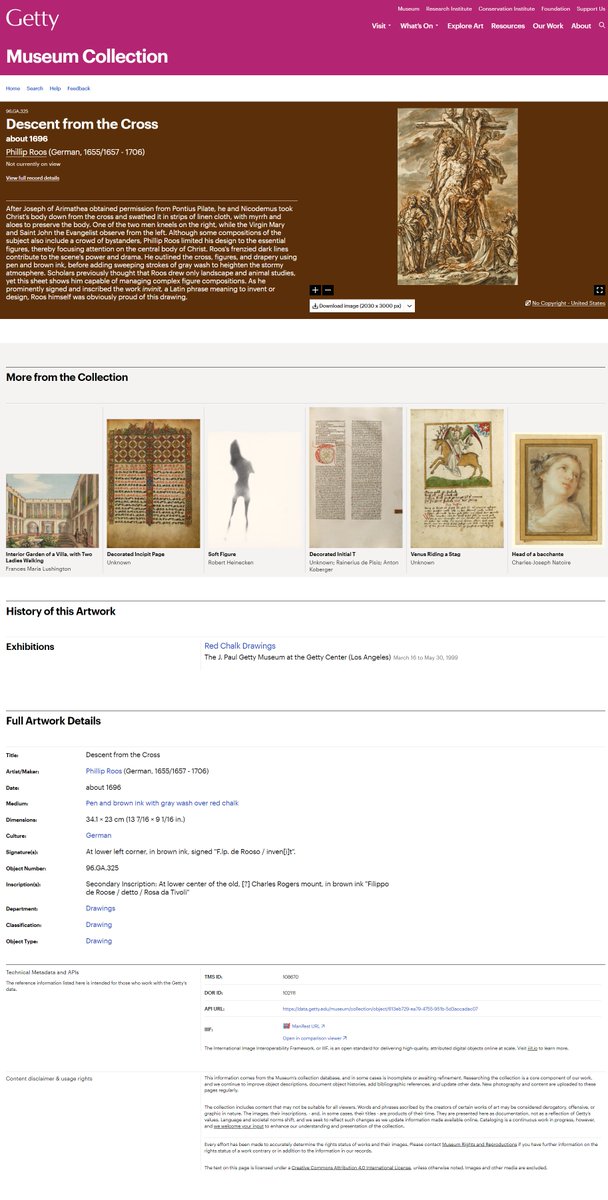
Task: Click the Search link under Museum Collection
Action: (35, 88)
